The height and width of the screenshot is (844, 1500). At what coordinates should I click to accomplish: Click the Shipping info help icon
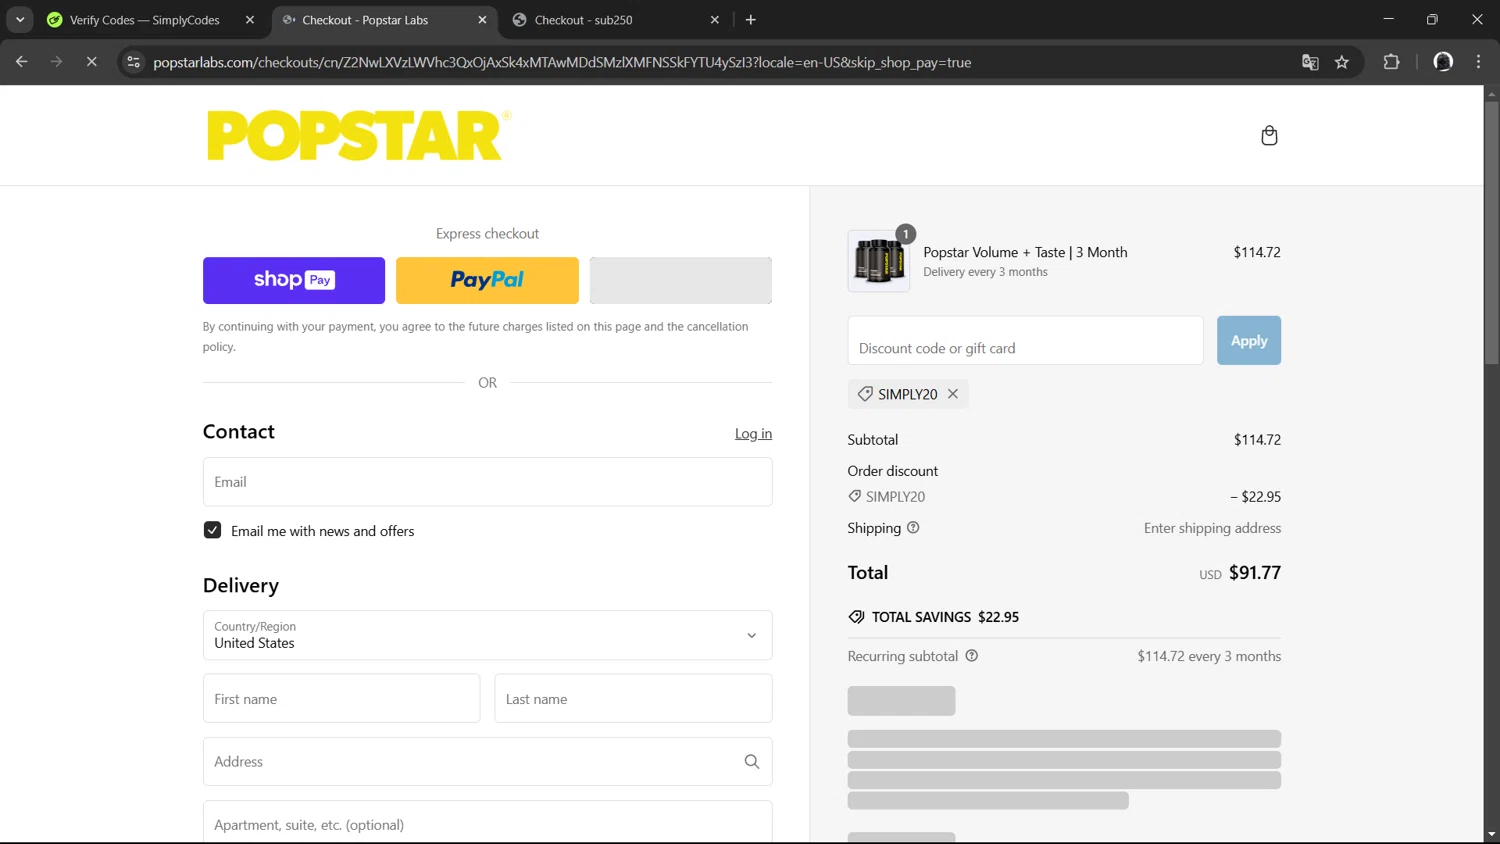coord(913,528)
